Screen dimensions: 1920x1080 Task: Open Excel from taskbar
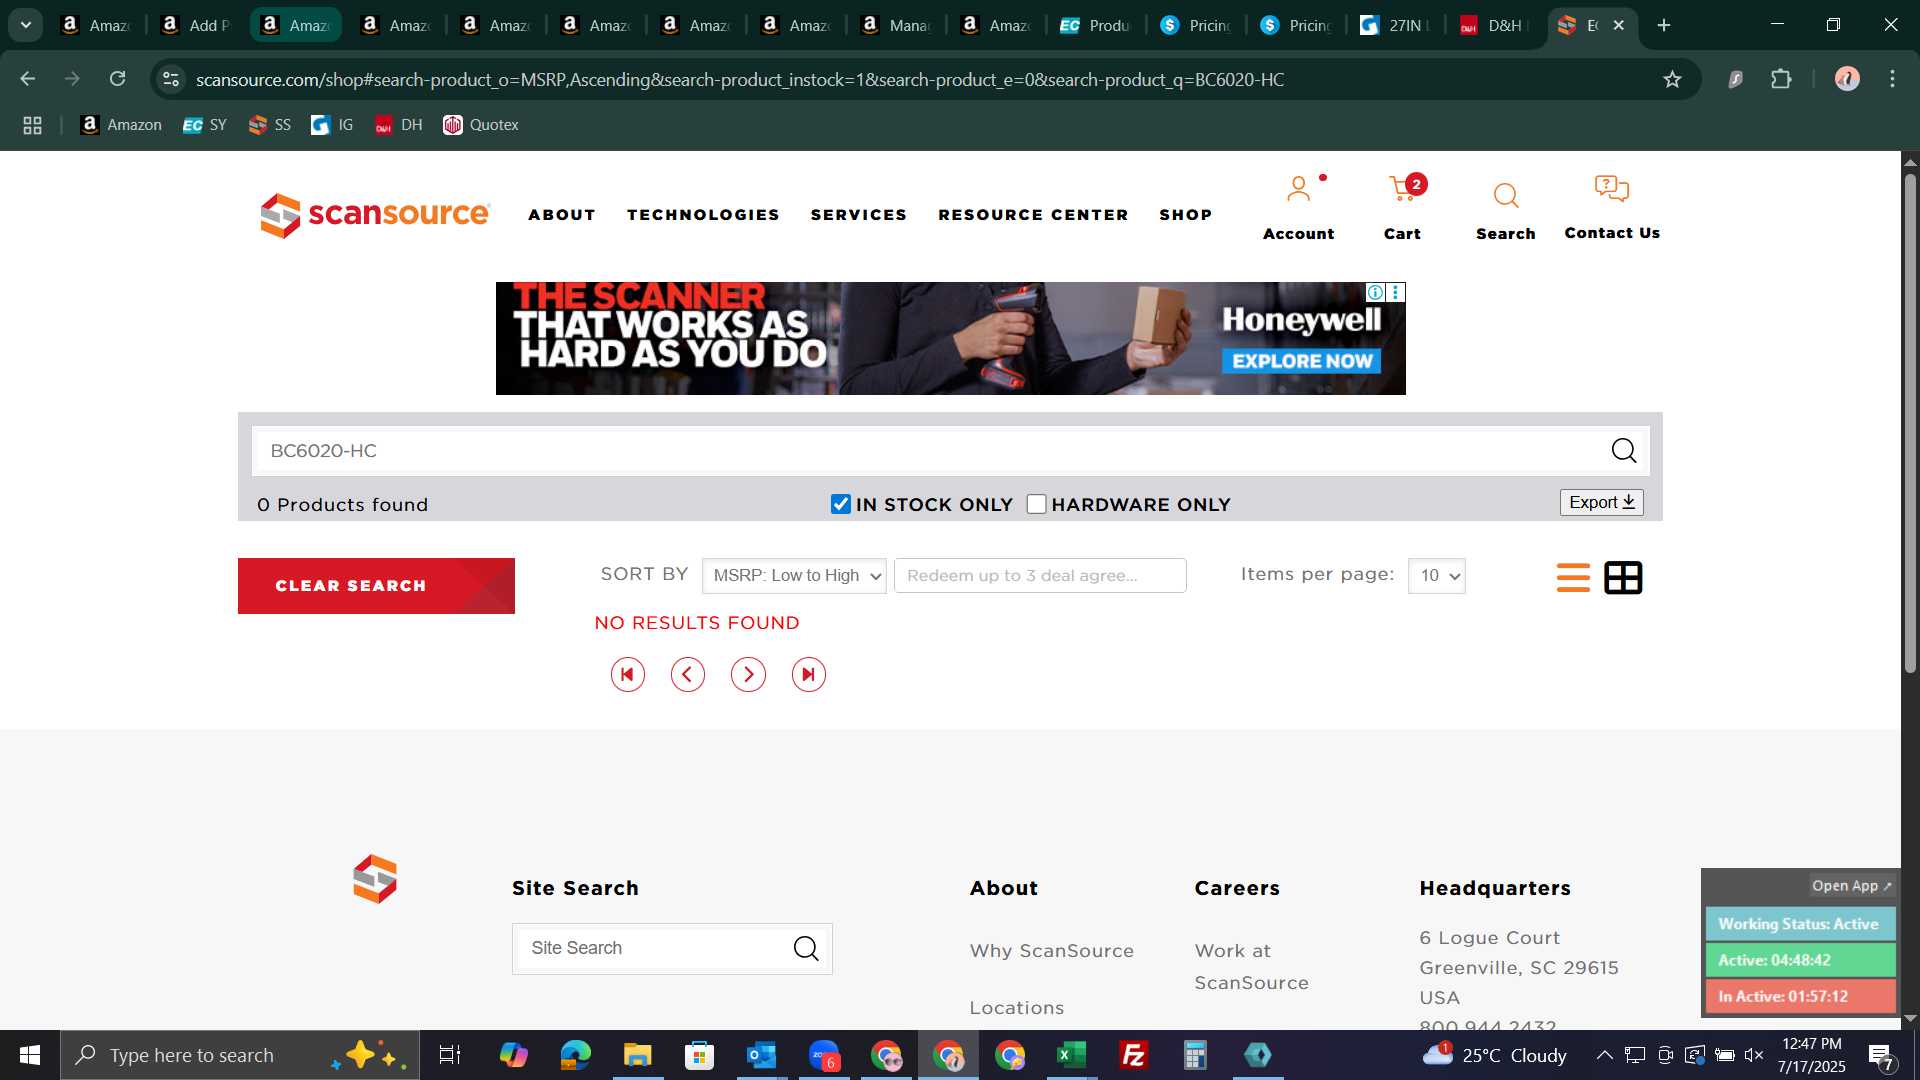(1071, 1055)
